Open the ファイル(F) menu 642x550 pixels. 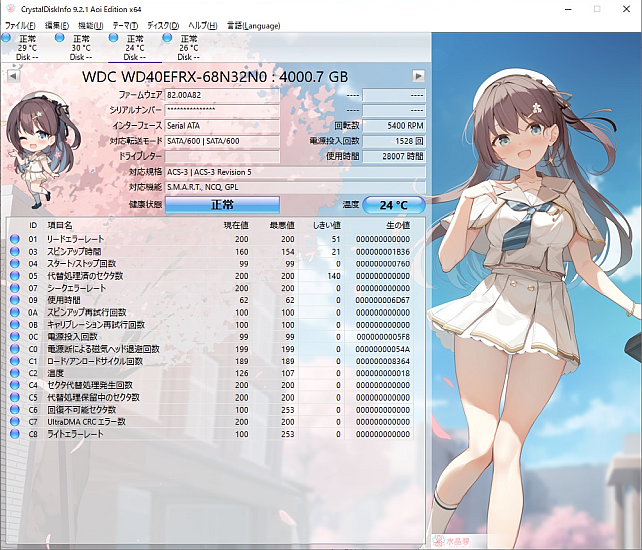click(20, 26)
